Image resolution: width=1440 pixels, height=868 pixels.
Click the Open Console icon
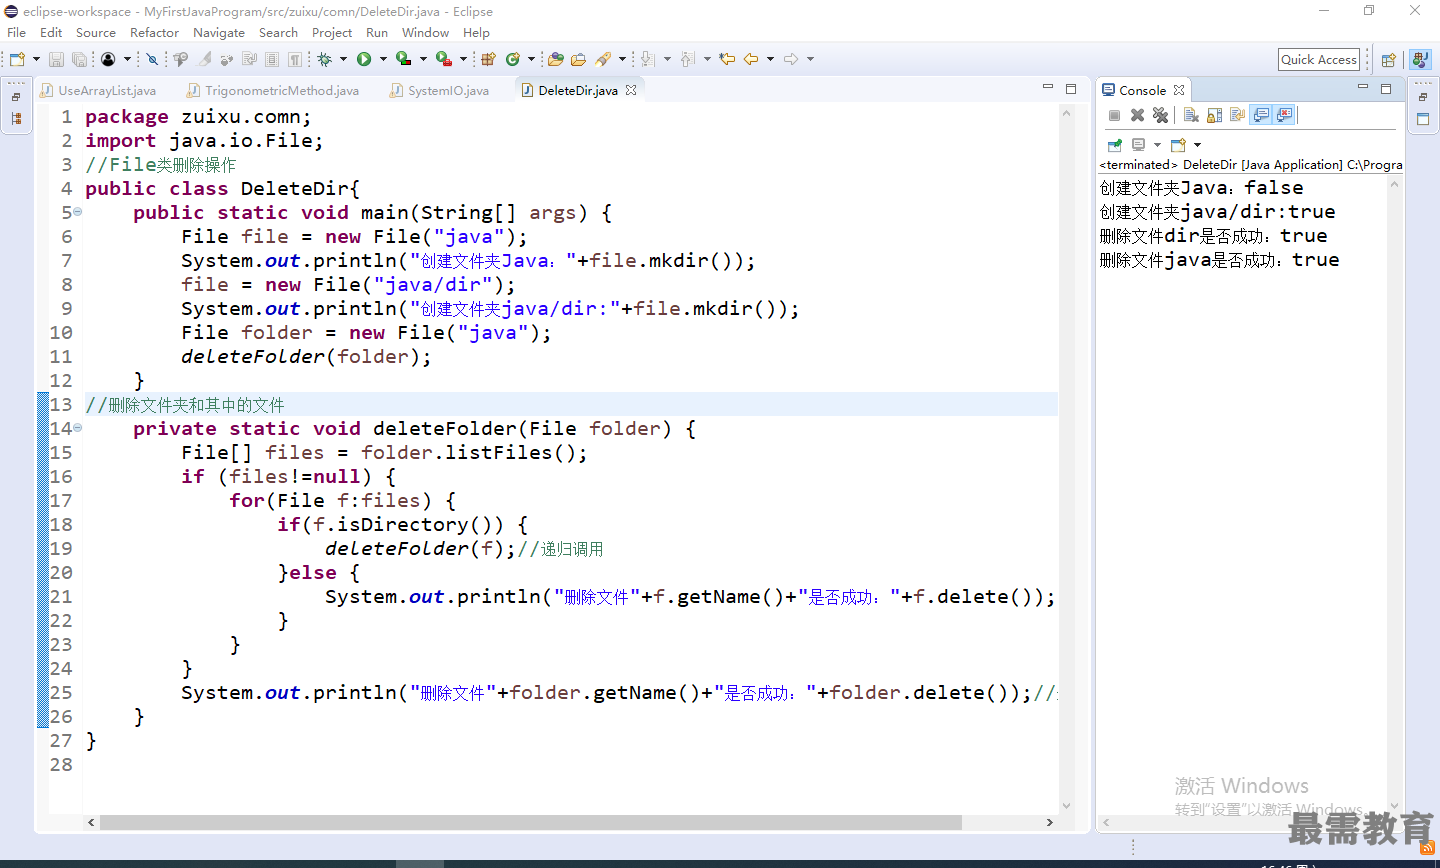point(1178,144)
